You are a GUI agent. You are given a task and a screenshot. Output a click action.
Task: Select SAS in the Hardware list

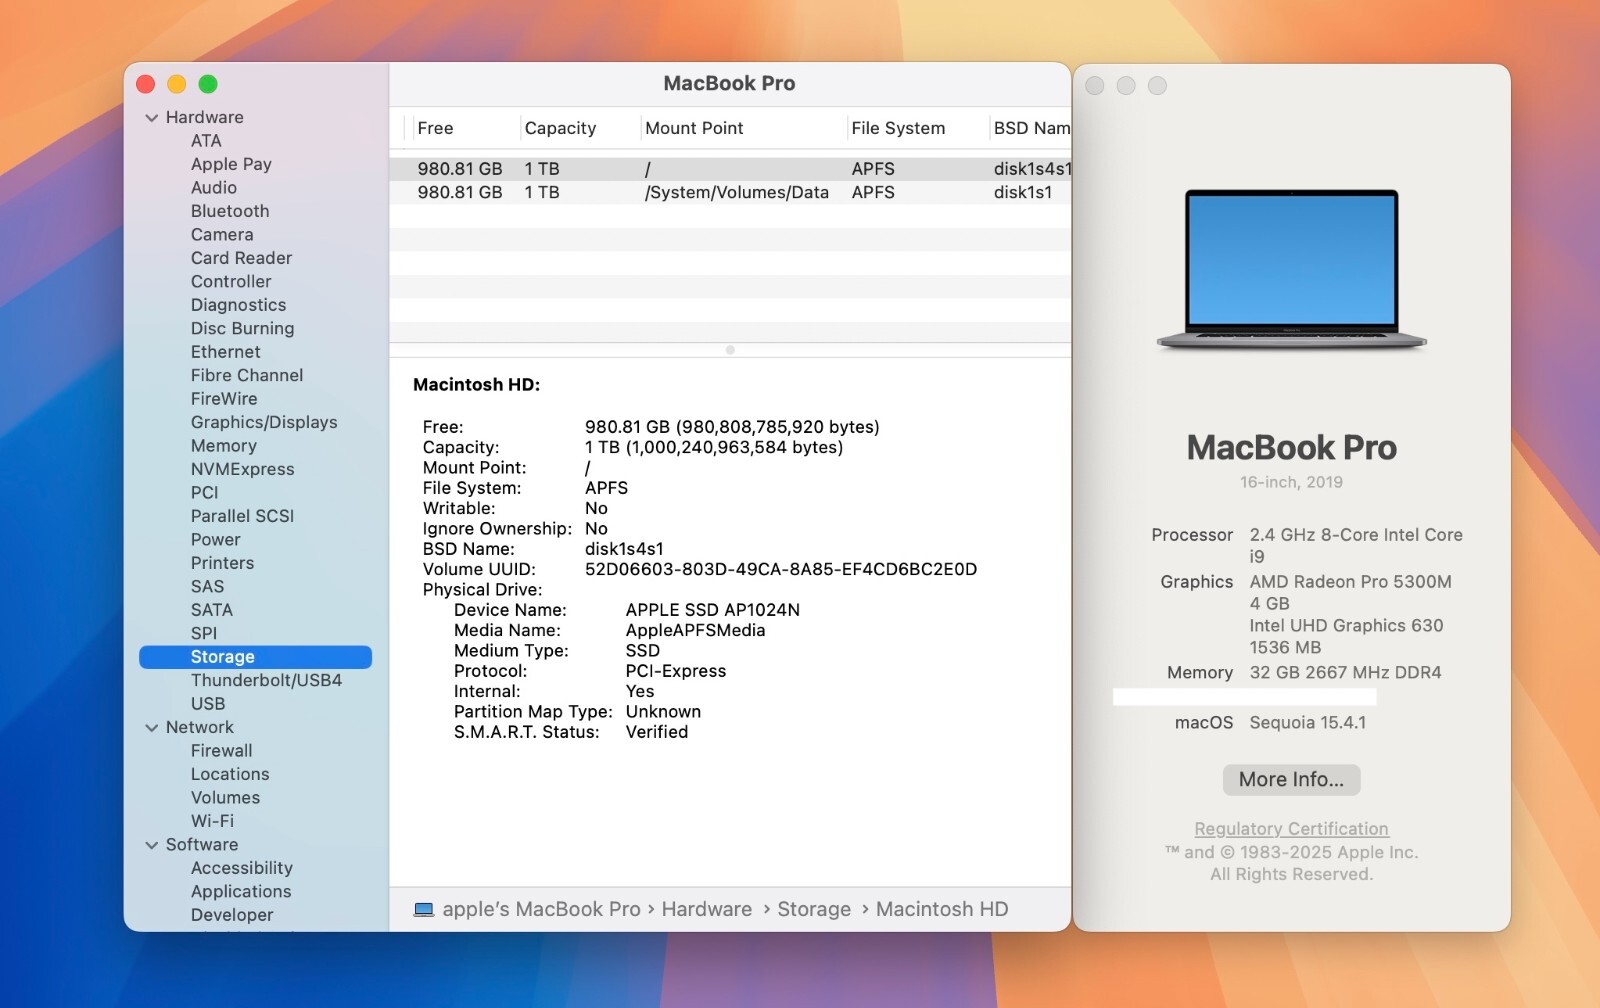pos(207,587)
